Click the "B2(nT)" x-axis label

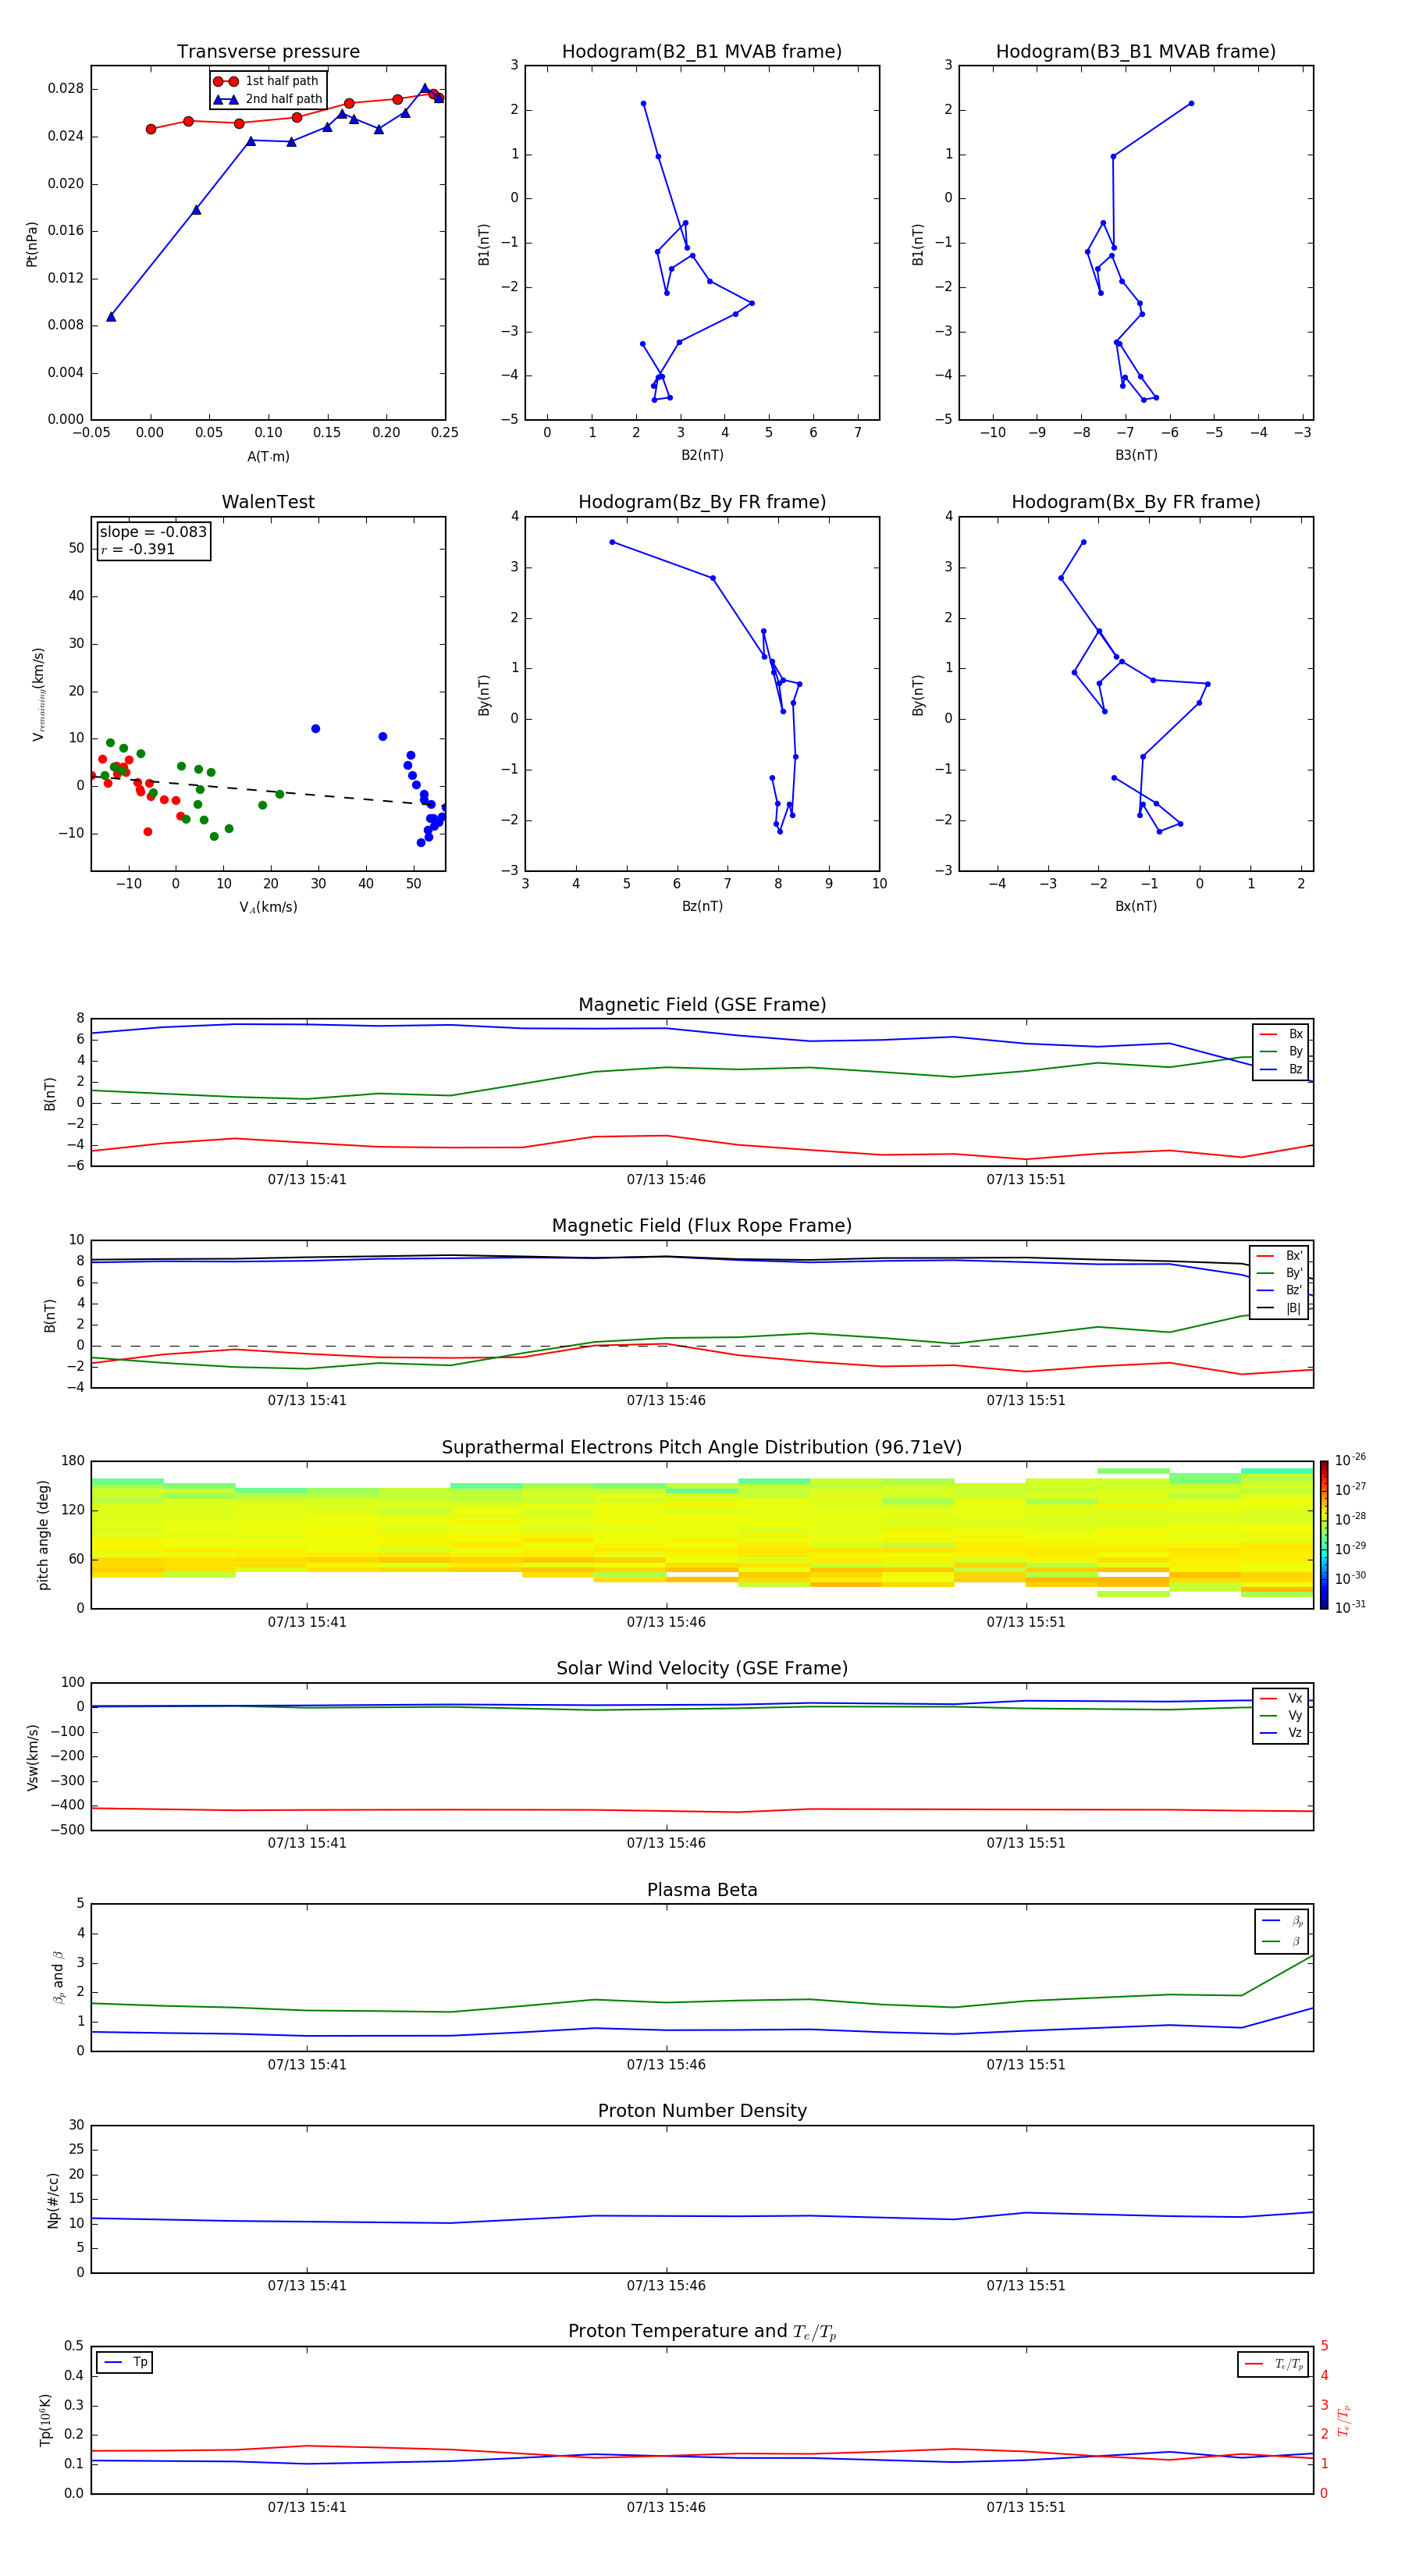[702, 455]
